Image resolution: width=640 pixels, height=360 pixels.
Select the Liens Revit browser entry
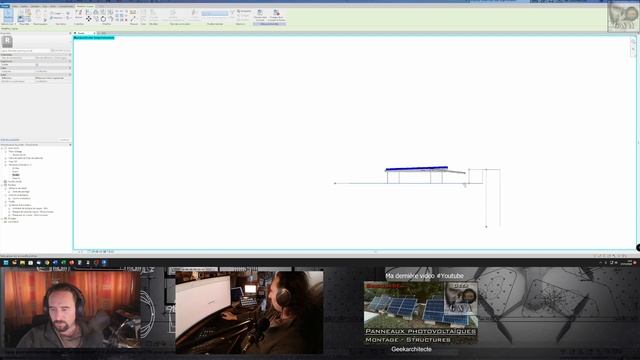point(13,222)
